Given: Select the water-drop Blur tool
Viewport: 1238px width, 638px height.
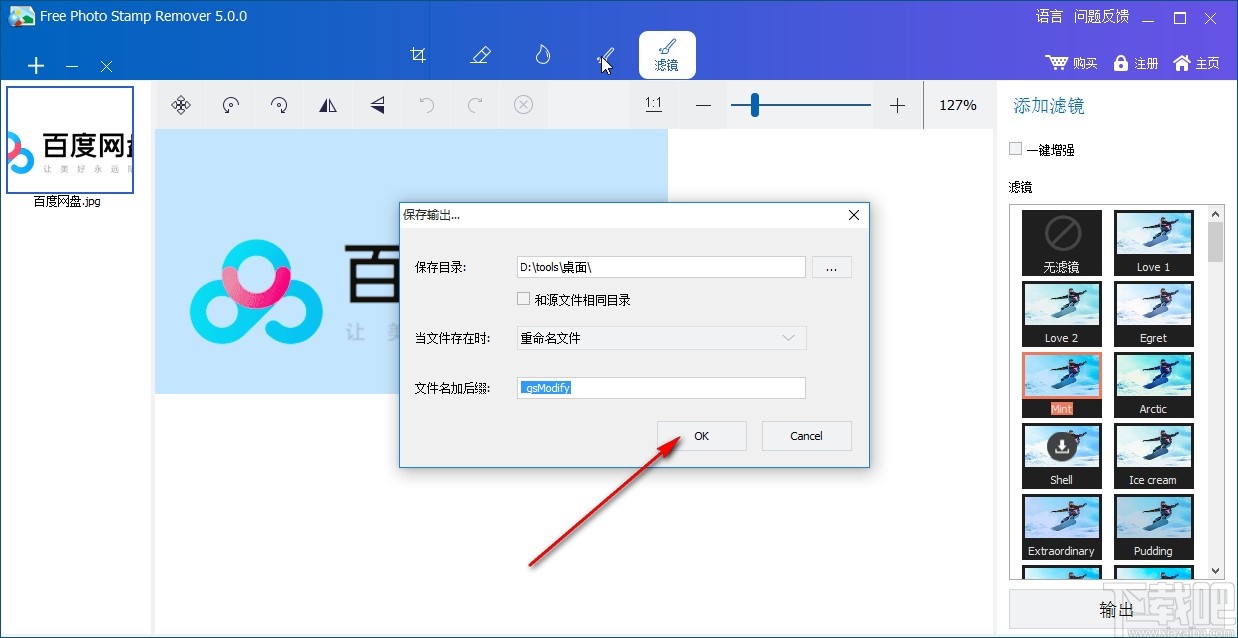Looking at the screenshot, I should coord(542,55).
